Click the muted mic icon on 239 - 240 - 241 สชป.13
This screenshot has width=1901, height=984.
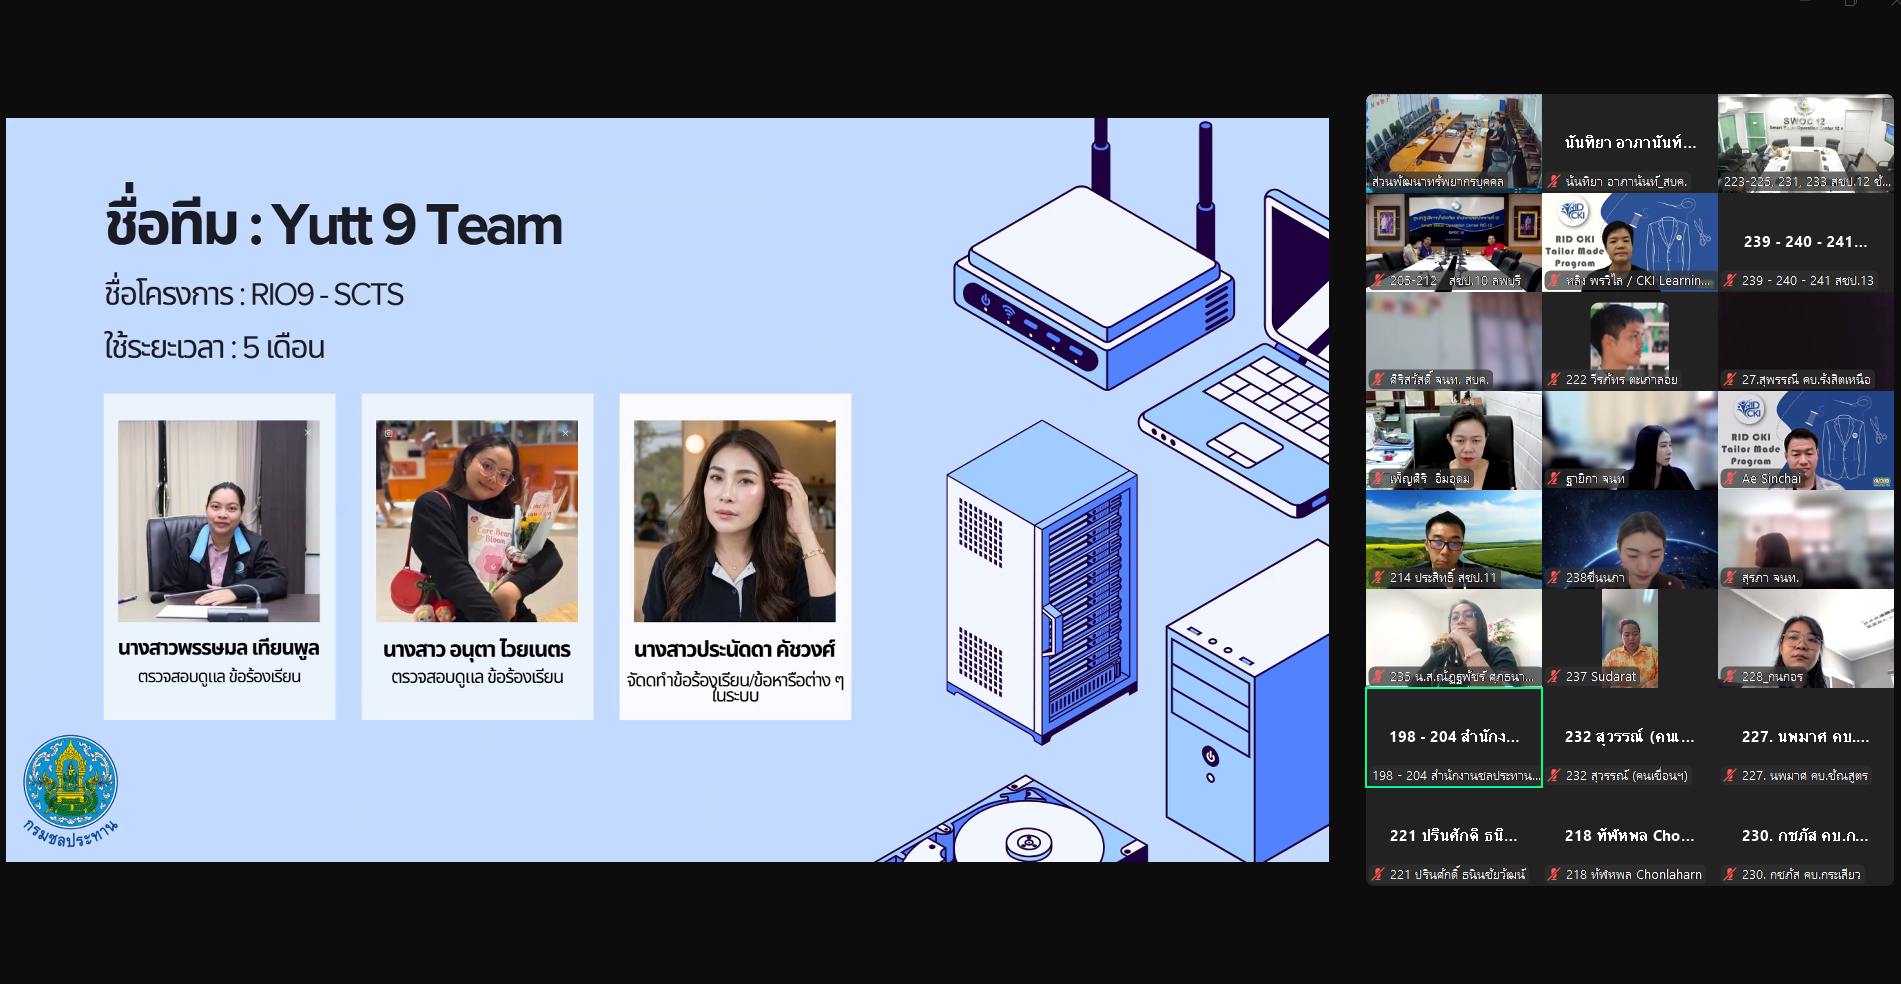pyautogui.click(x=1730, y=281)
